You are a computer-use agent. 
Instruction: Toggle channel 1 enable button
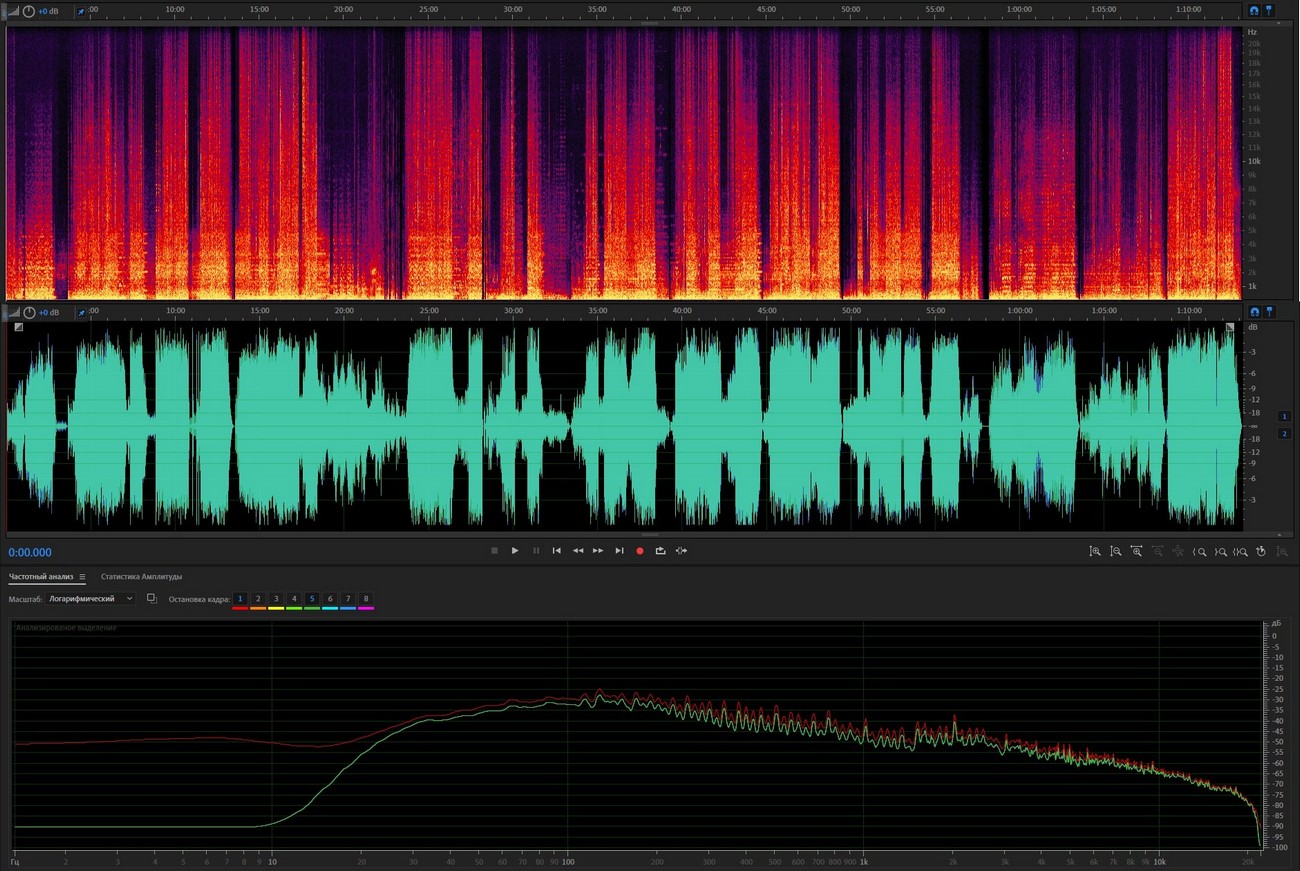(x=1285, y=416)
